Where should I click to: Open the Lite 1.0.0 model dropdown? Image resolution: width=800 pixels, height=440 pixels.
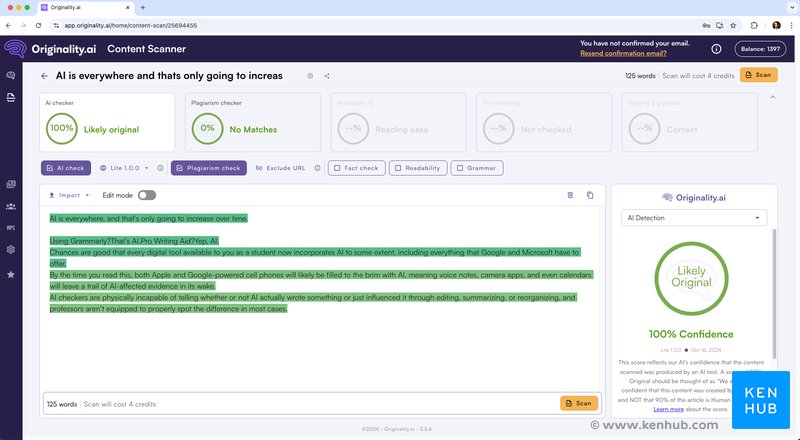click(x=124, y=168)
